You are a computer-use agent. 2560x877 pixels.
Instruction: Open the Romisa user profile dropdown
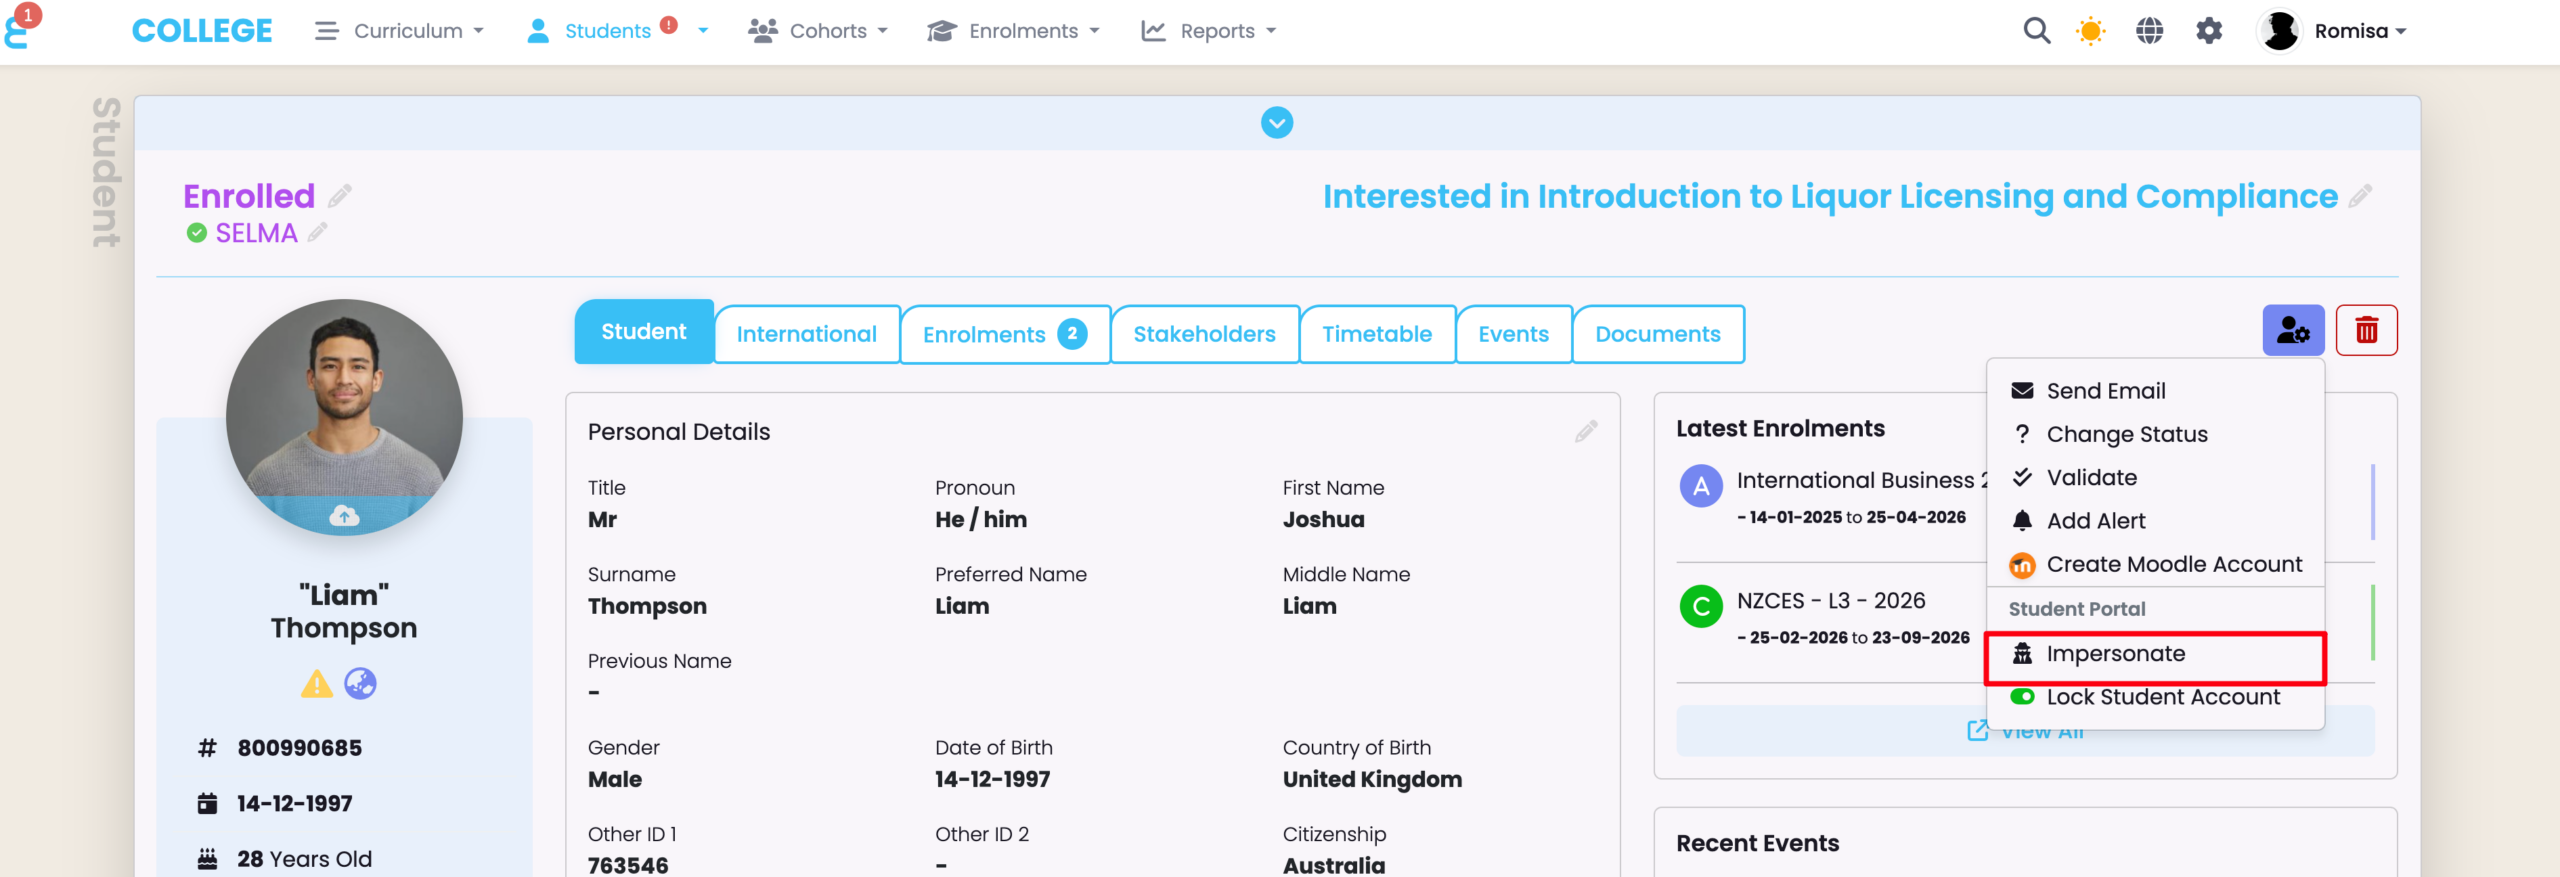coord(2333,31)
